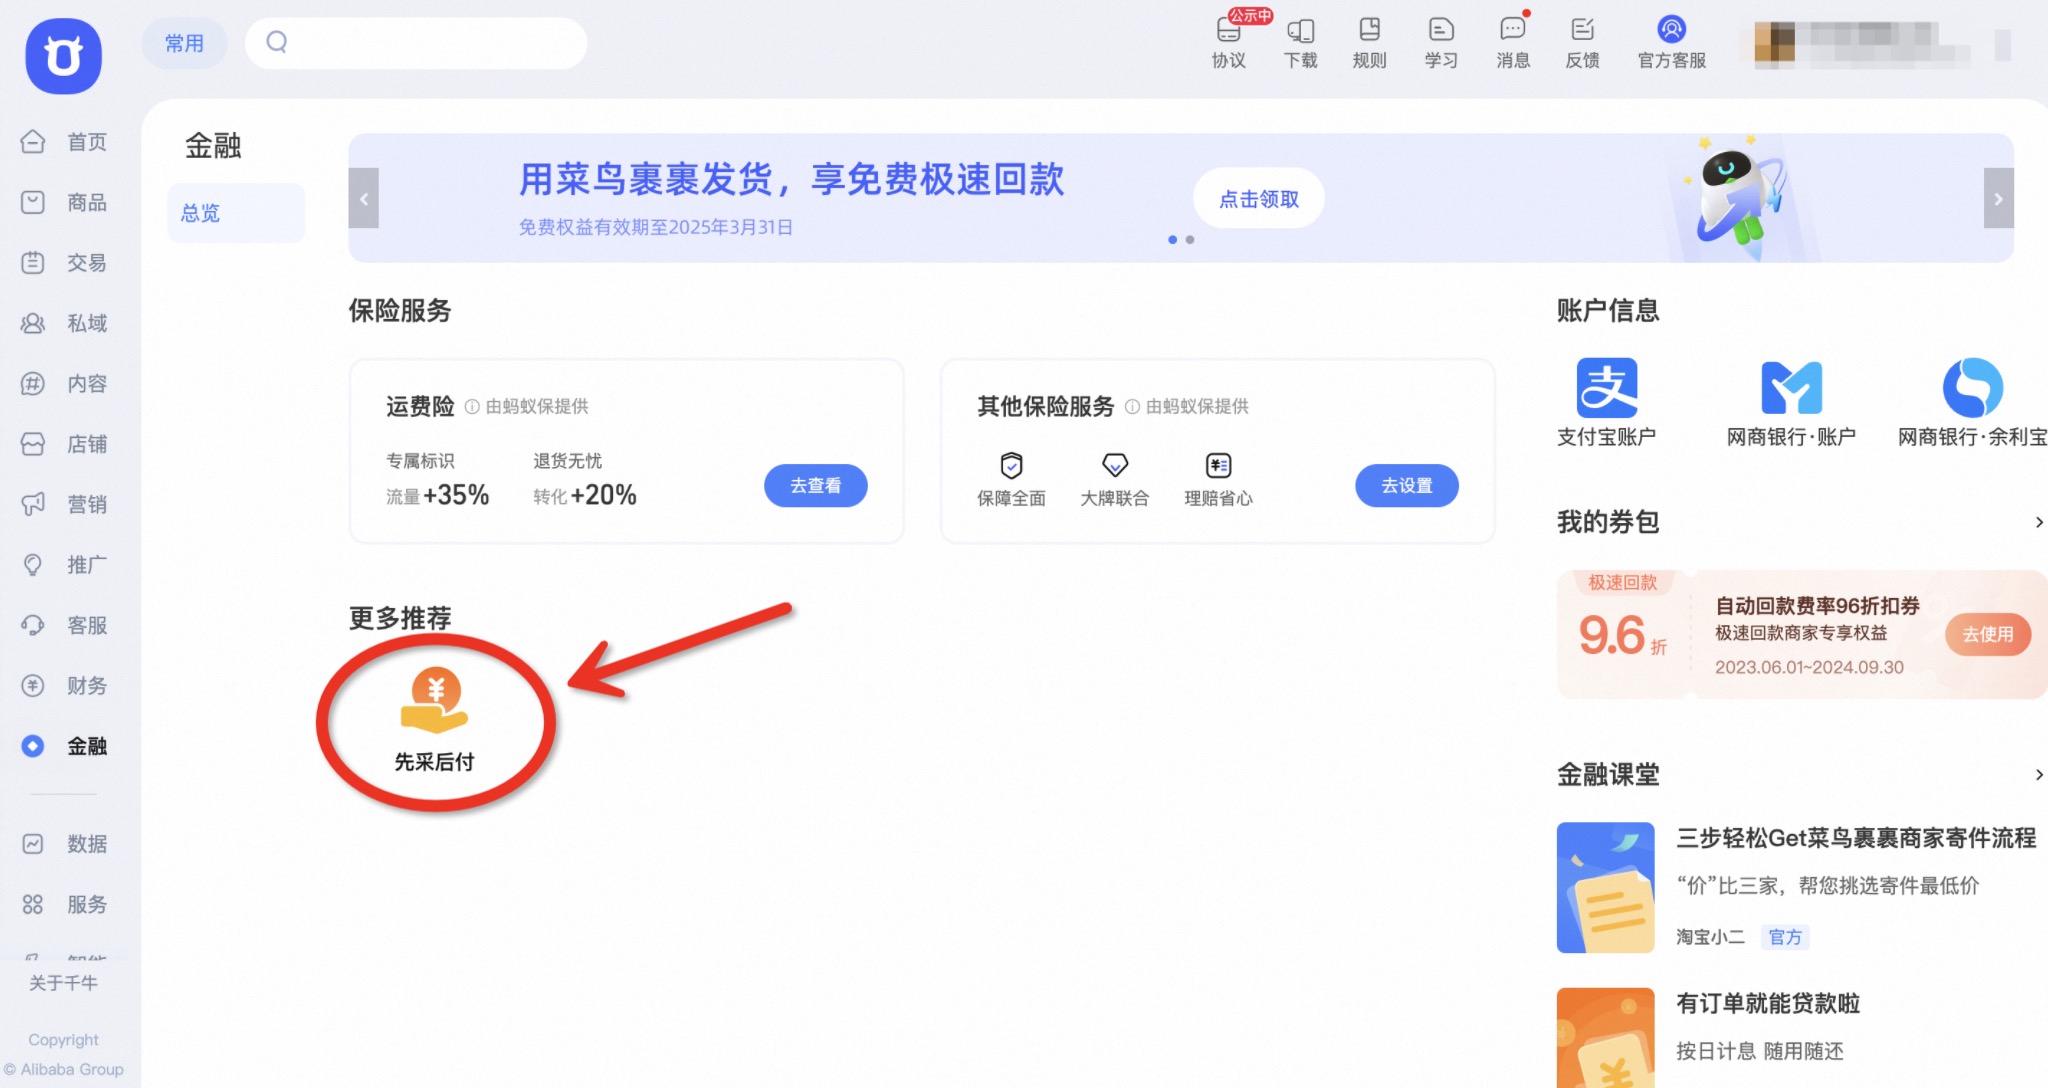This screenshot has height=1088, width=2048.
Task: Open 营销 in the sidebar
Action: coord(65,504)
